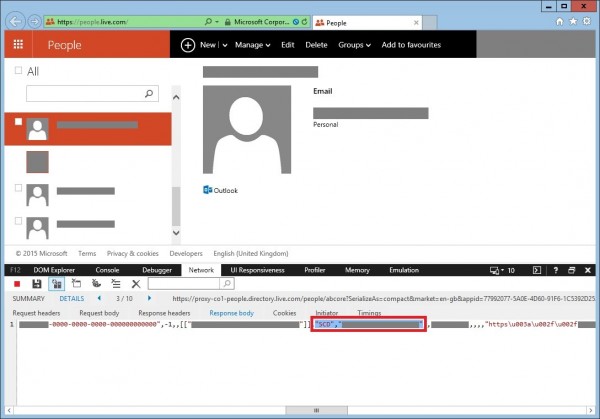Go to previous request with left arrow
Viewport: 600px width, 419px height.
point(99,298)
